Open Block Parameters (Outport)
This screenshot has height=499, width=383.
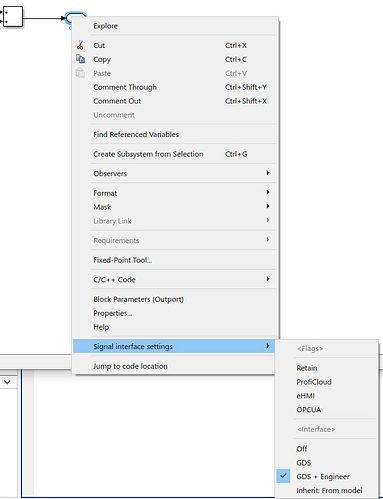point(175,299)
